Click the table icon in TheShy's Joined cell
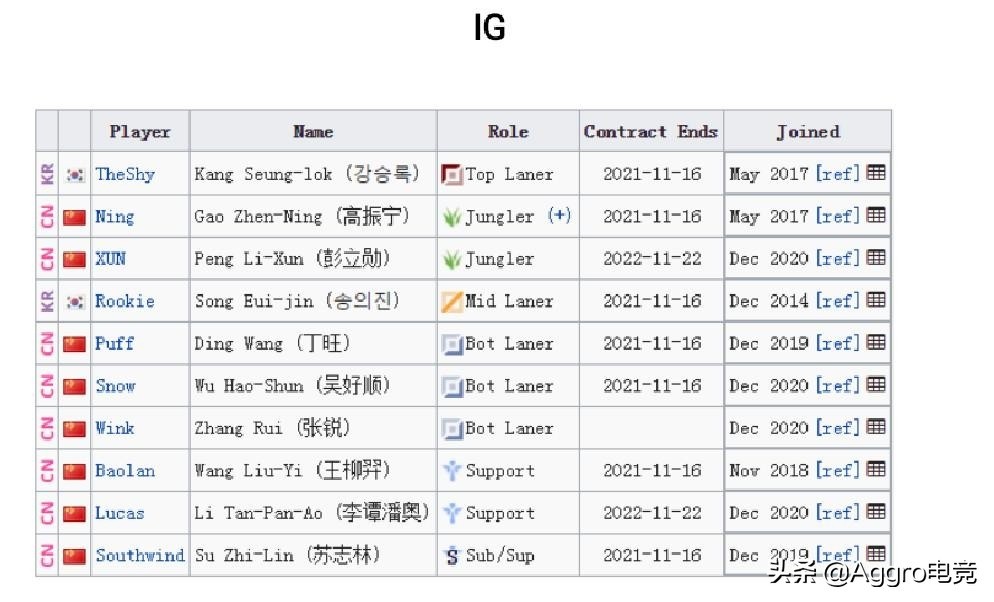 pos(875,172)
